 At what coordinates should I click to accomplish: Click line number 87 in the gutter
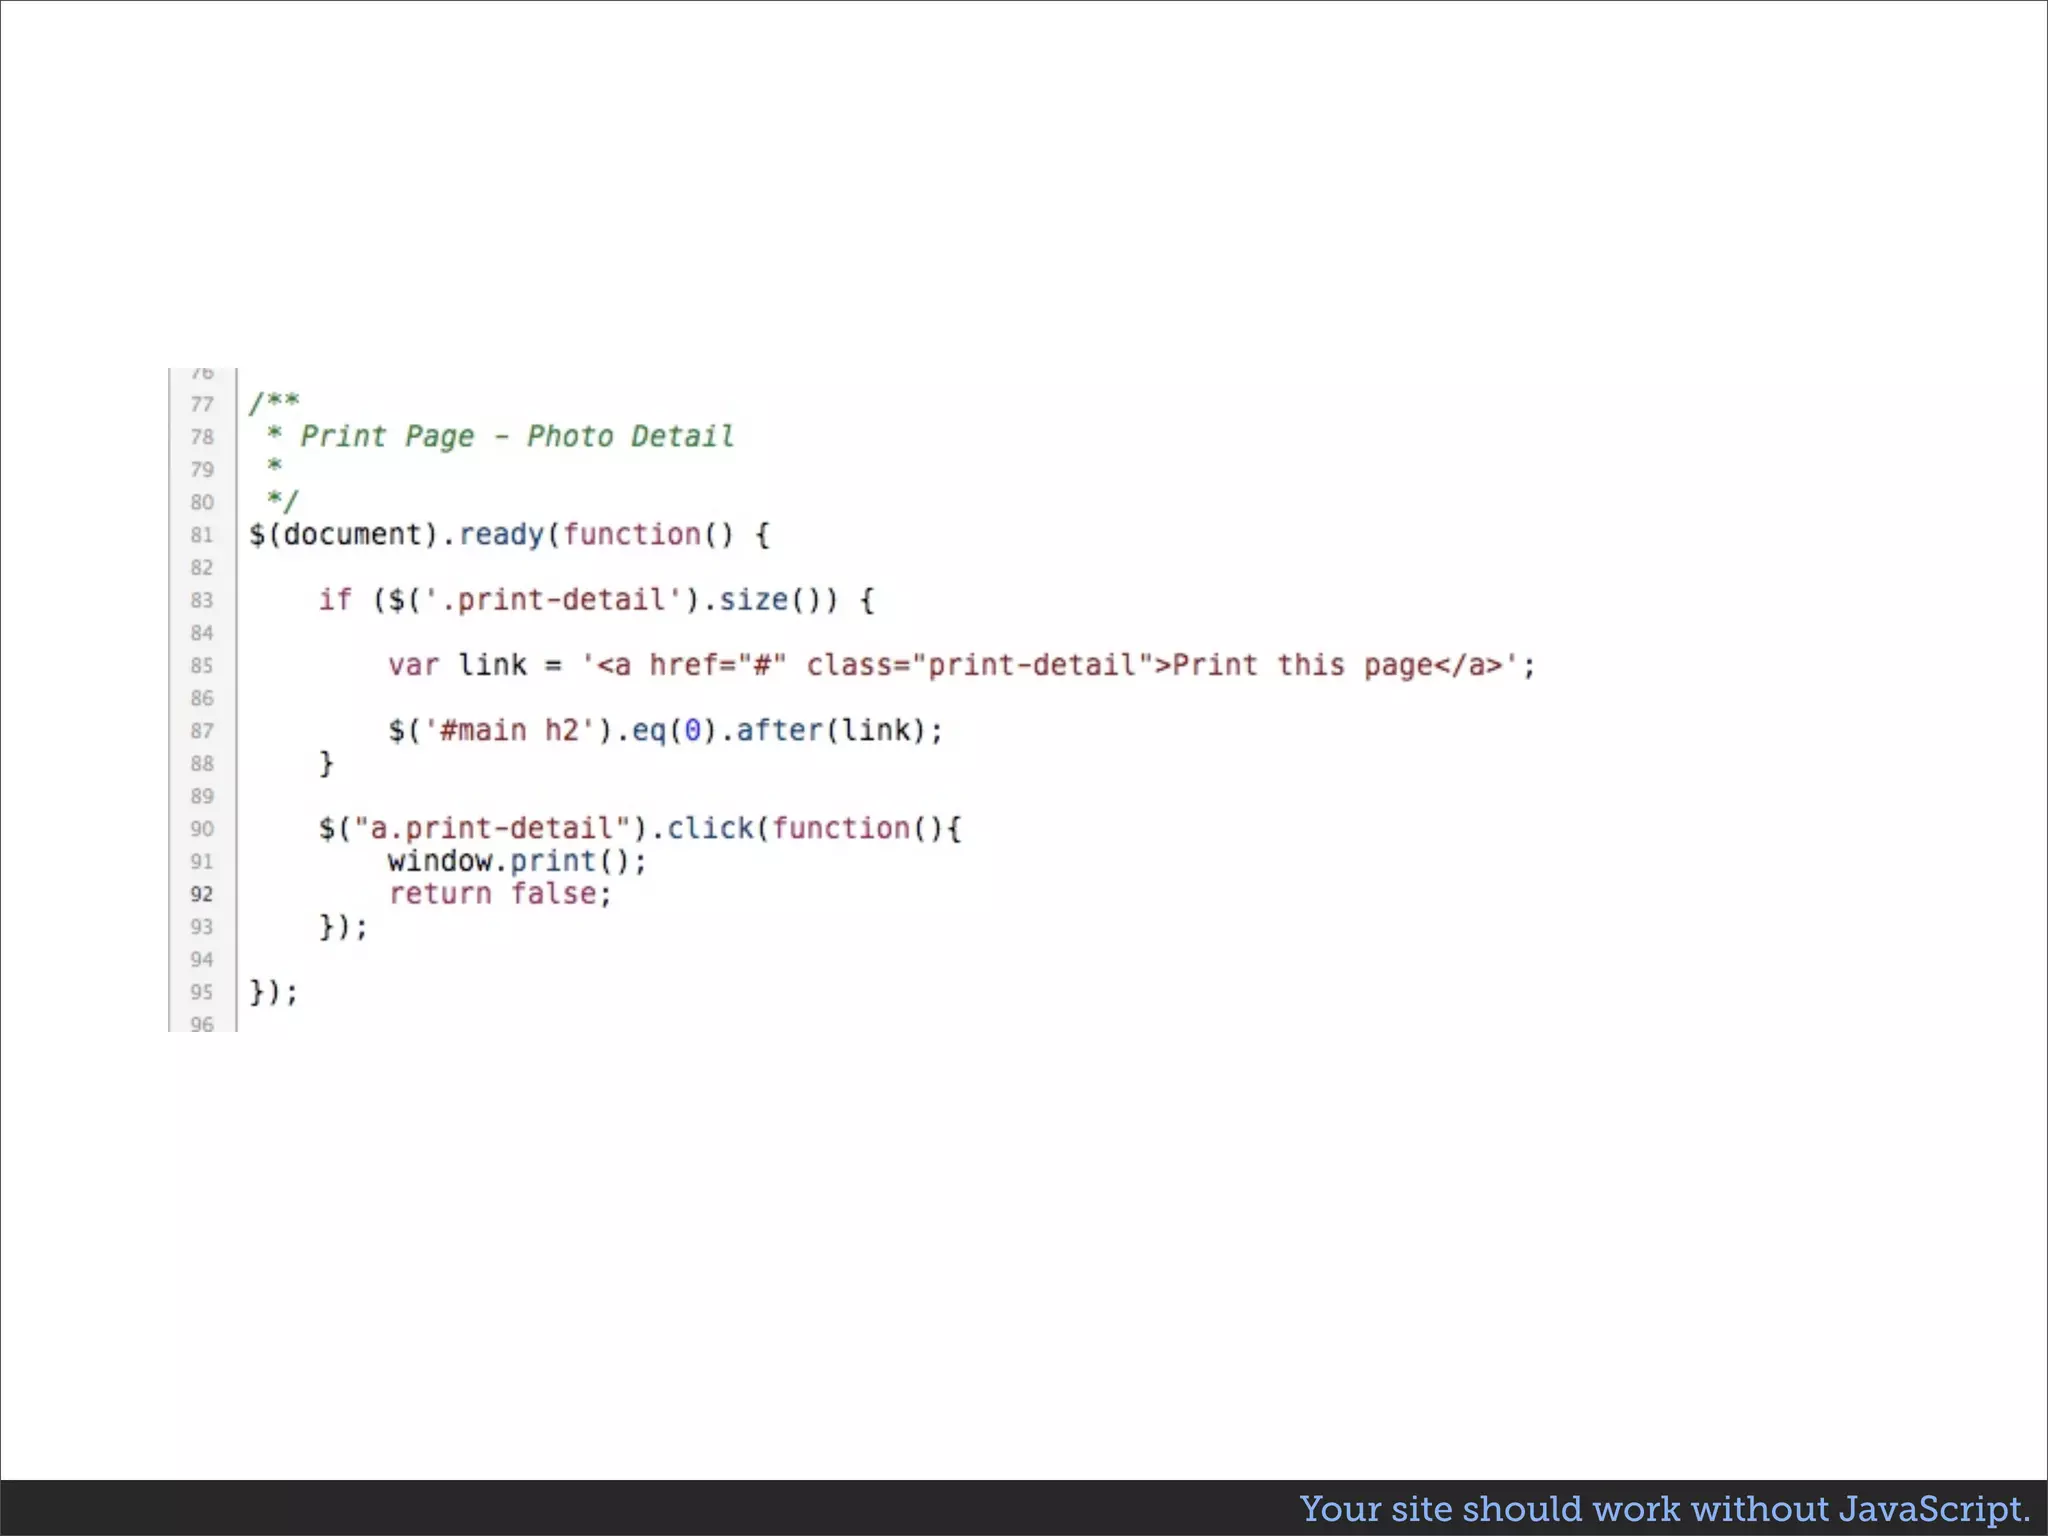tap(202, 731)
